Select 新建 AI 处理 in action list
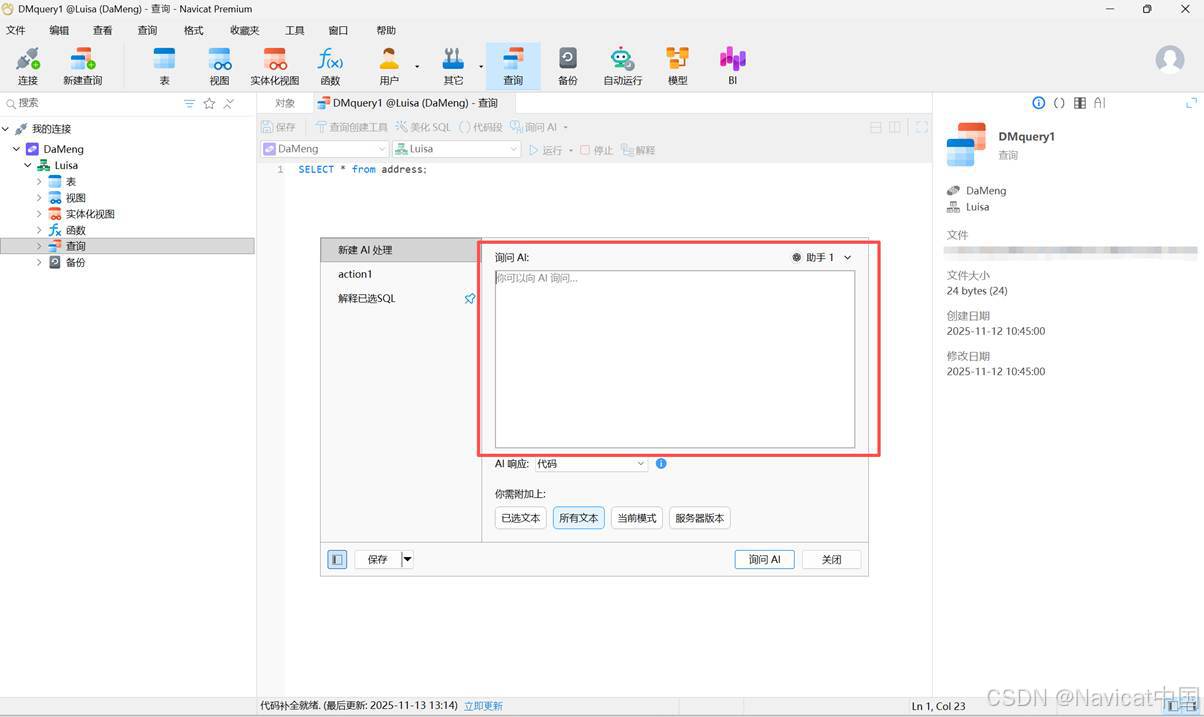Image resolution: width=1204 pixels, height=717 pixels. [401, 250]
